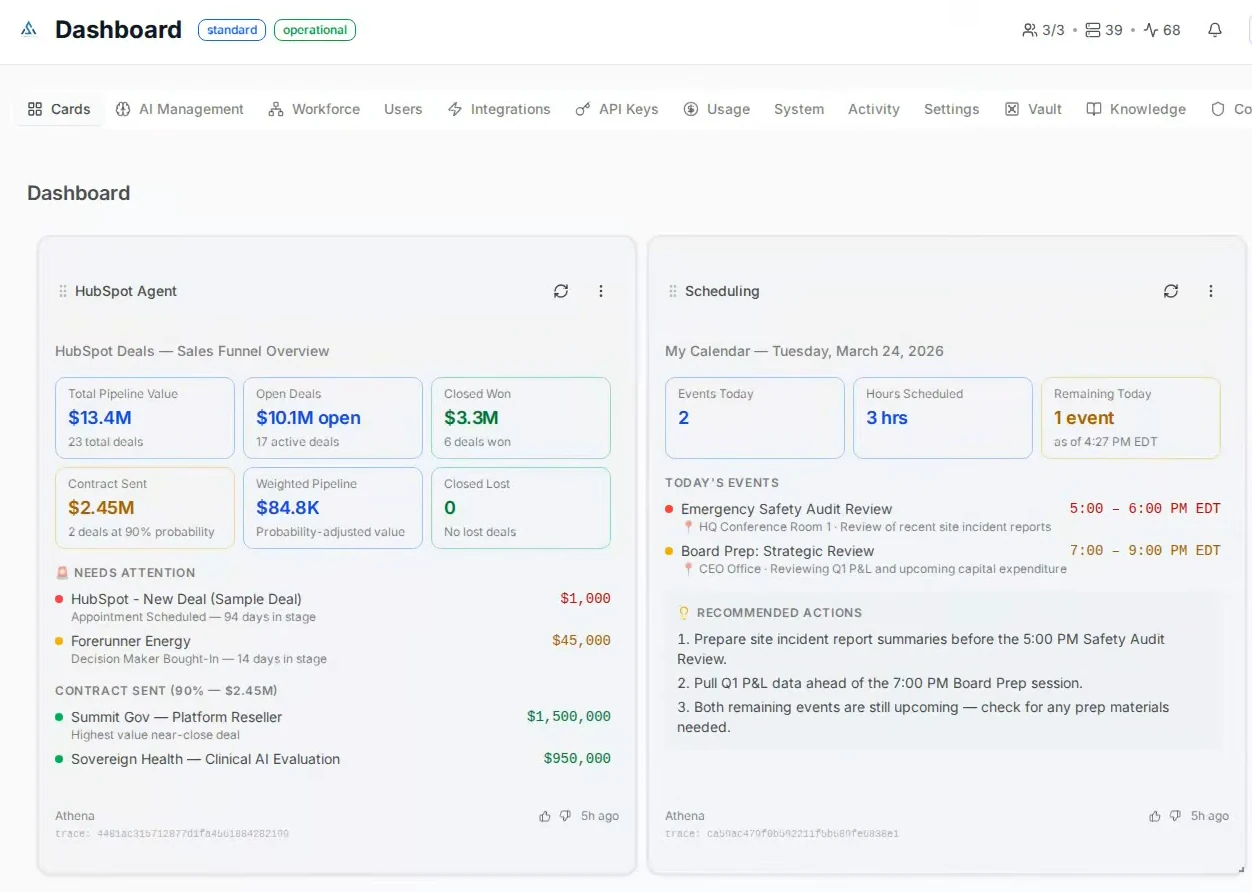Open HubSpot Agent card options menu
The image size is (1252, 892).
(x=601, y=291)
